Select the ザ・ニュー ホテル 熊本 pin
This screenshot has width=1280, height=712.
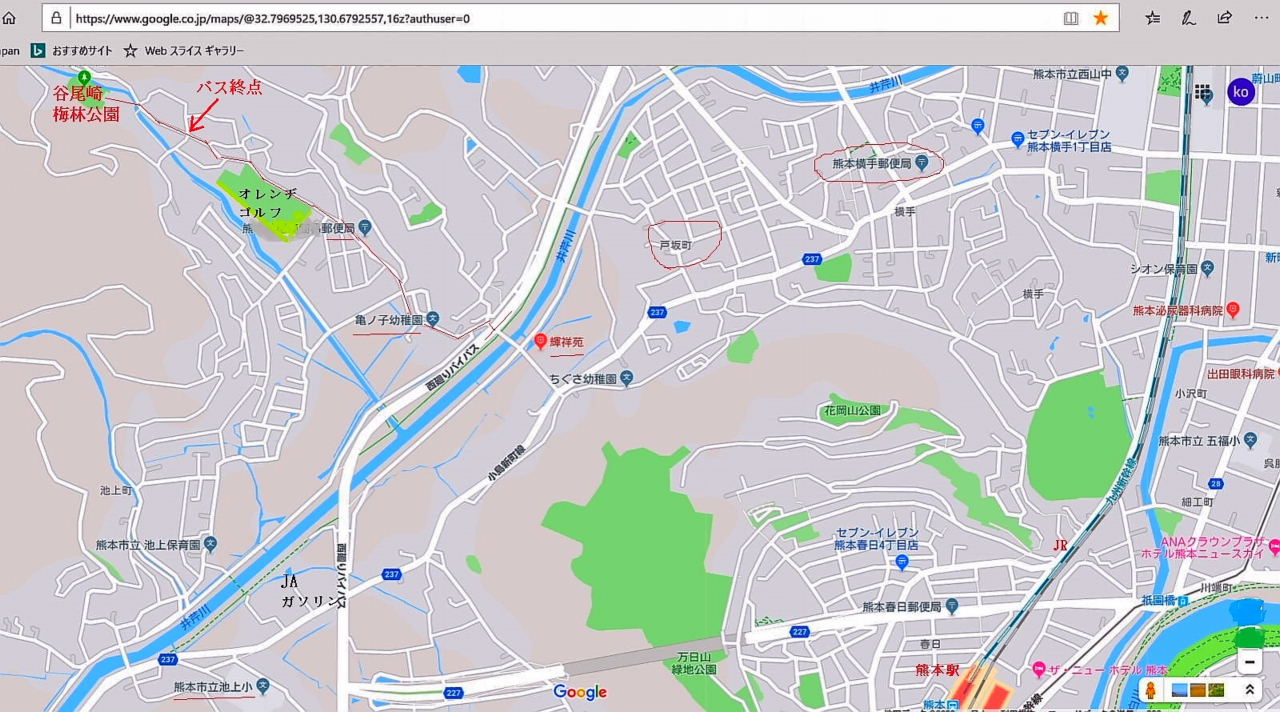tap(1039, 668)
